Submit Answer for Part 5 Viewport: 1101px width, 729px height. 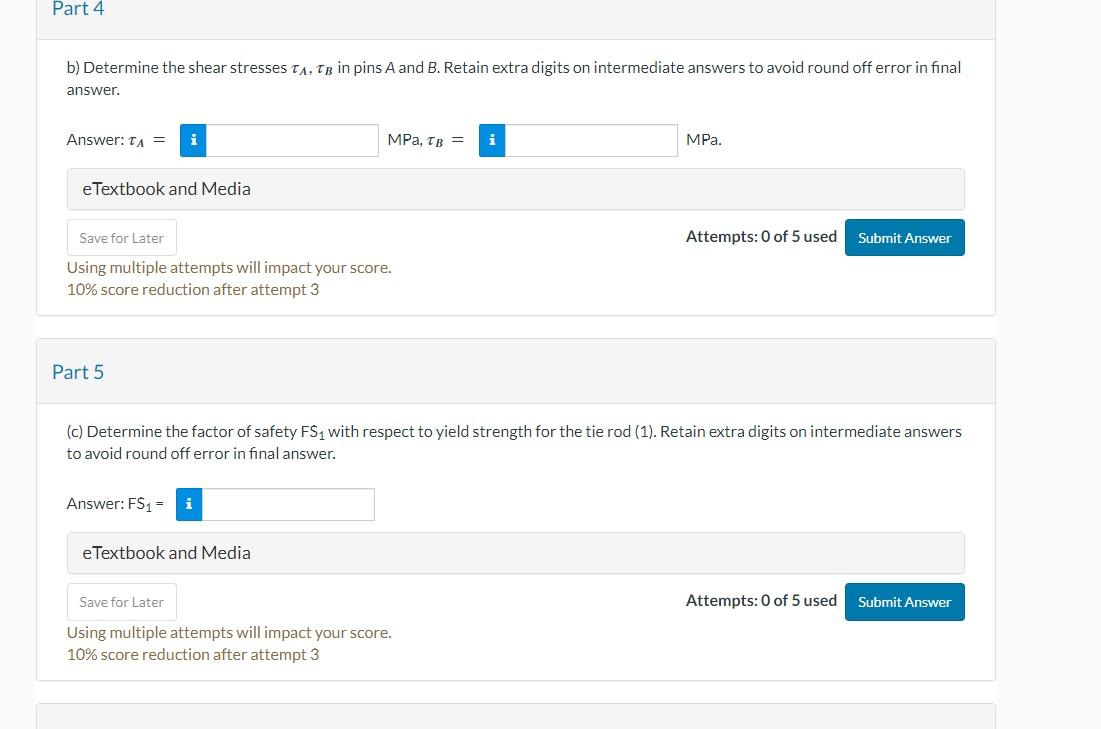tap(904, 601)
